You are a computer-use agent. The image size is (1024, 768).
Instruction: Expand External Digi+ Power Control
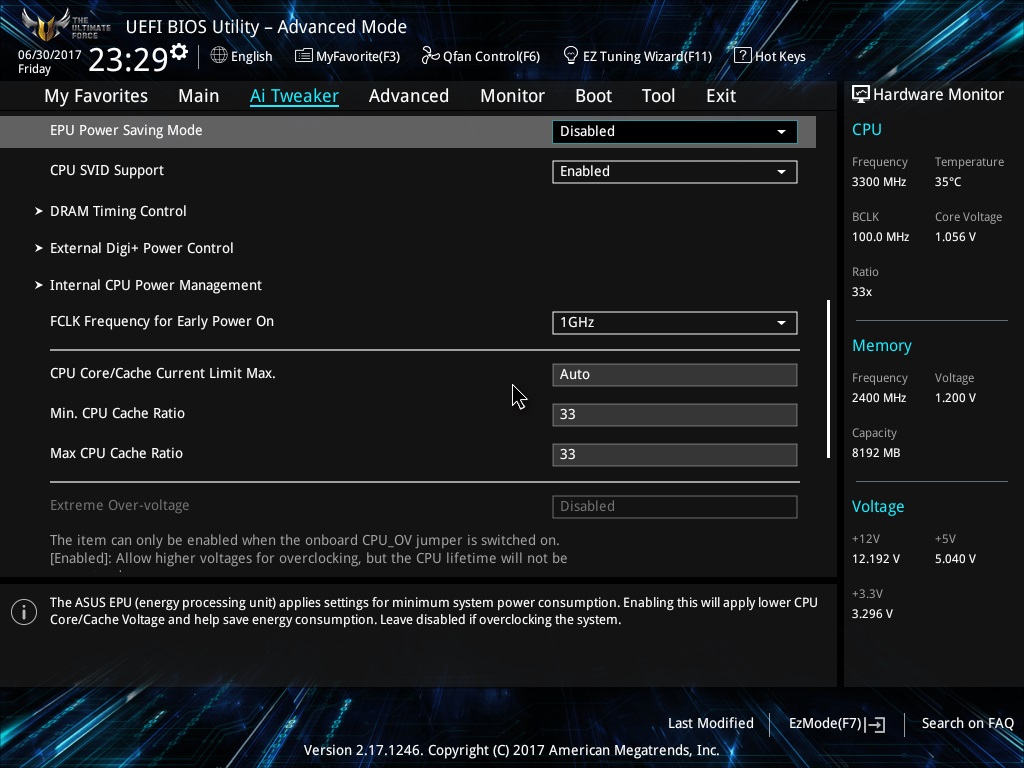coord(141,248)
